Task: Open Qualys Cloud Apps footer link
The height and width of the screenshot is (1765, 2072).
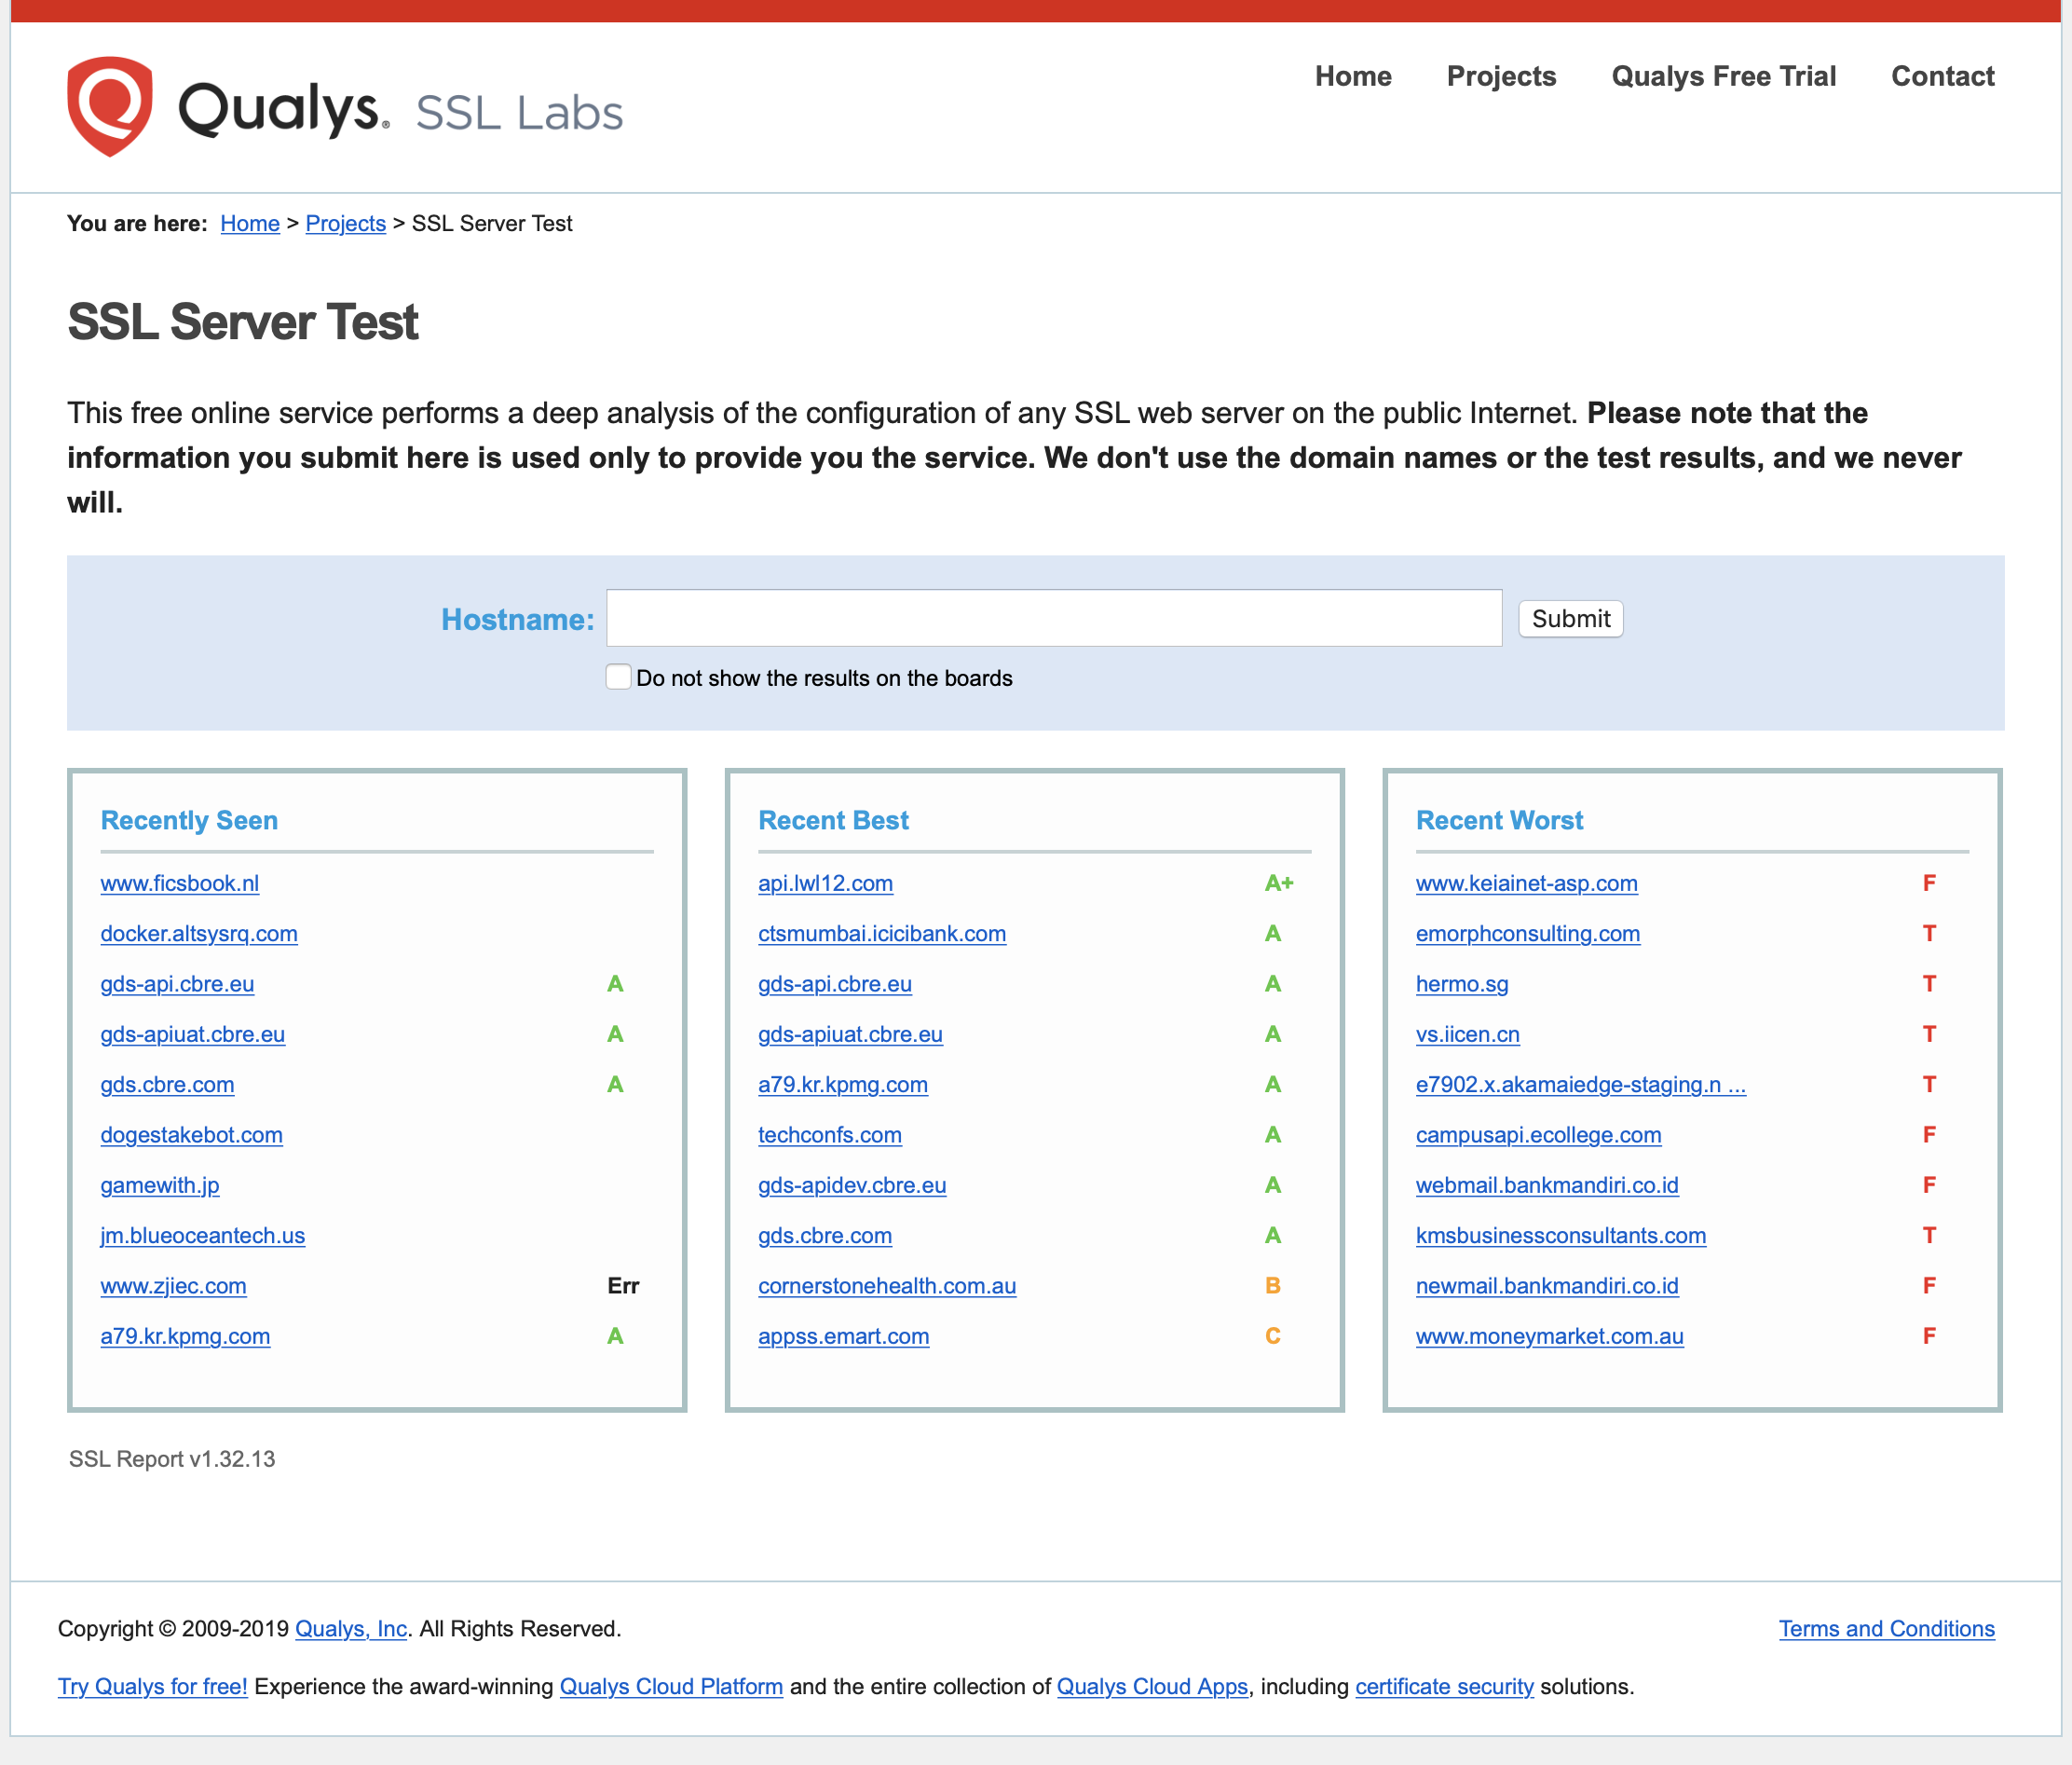Action: point(1152,1686)
